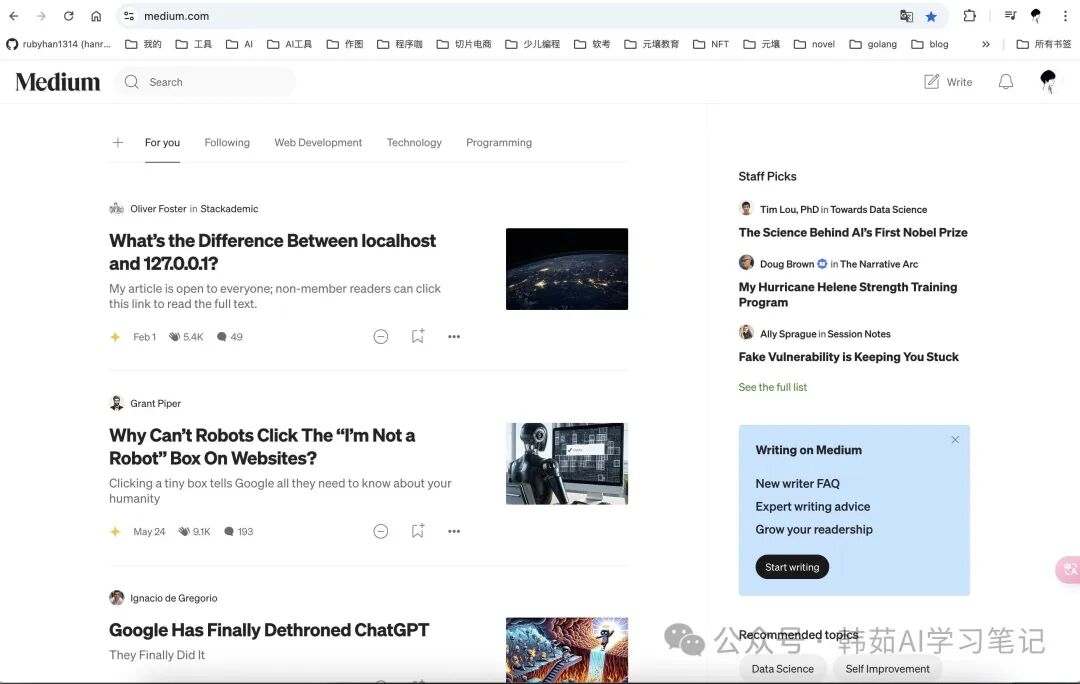
Task: Open more options on localhost article
Action: point(454,337)
